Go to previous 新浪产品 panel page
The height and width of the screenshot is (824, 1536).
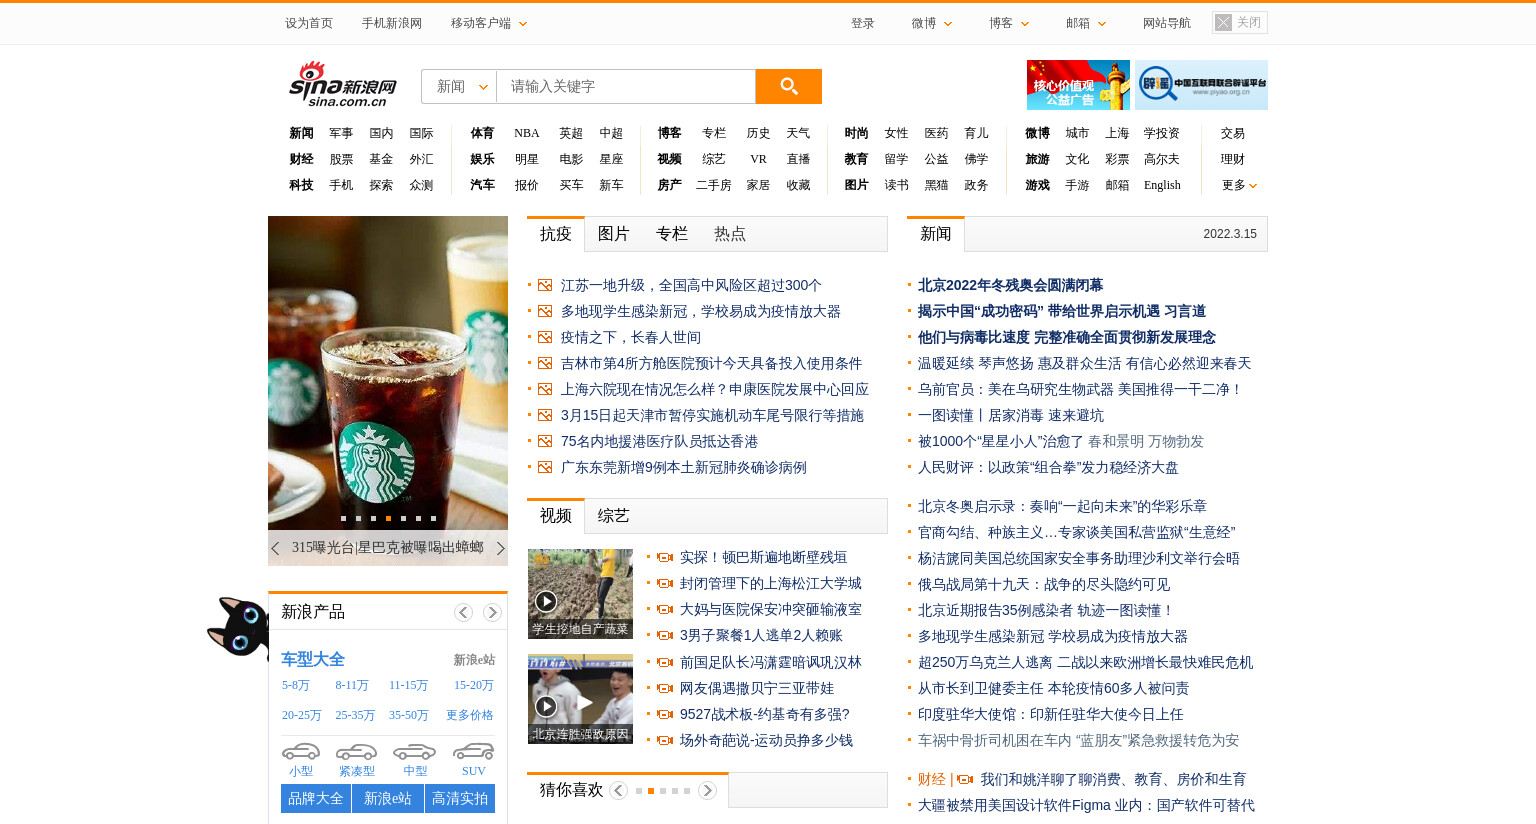point(463,612)
